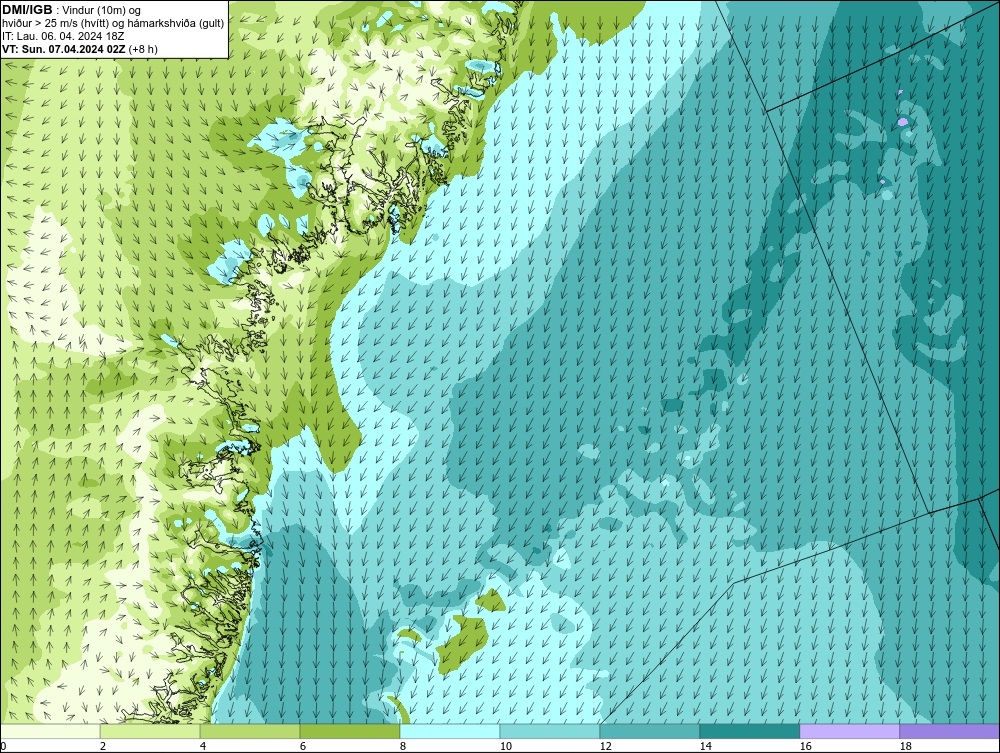Click the 8-10 m/s light cyan legend swatch

coord(450,731)
